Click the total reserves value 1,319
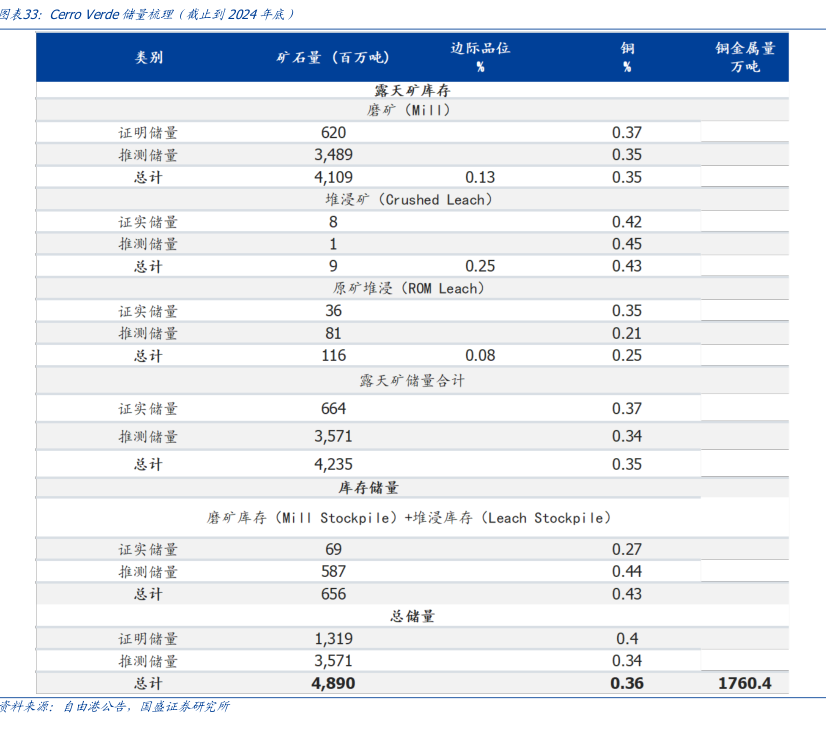 click(333, 639)
